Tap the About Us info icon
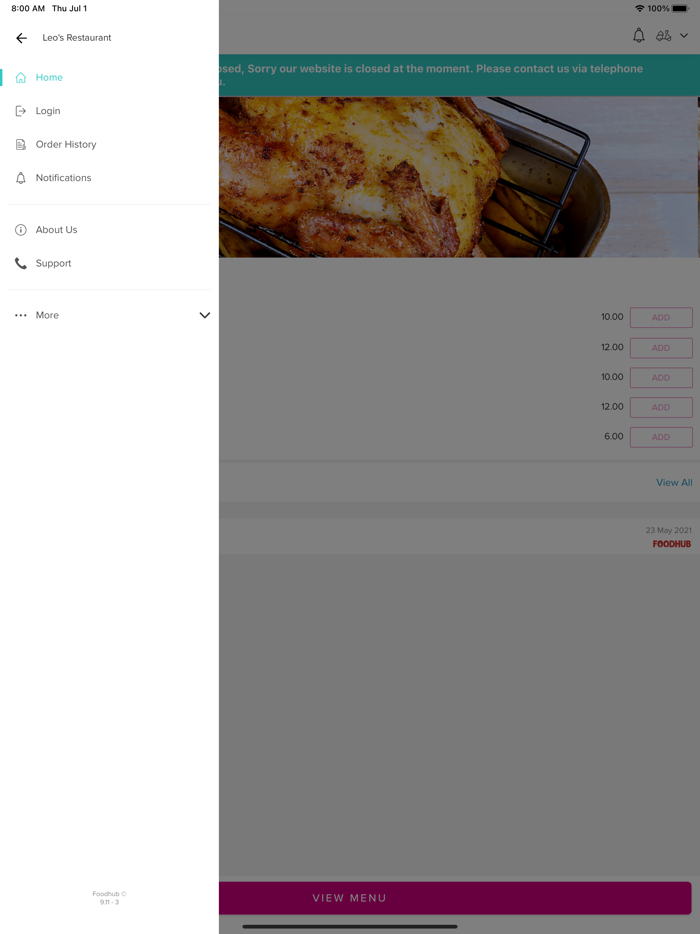This screenshot has width=700, height=934. [21, 230]
